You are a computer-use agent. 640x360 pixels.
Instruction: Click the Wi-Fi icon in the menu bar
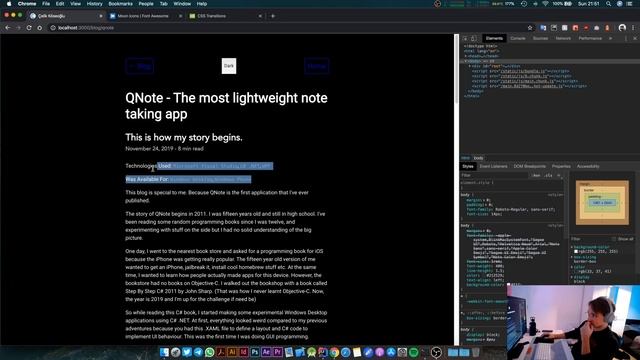(545, 4)
